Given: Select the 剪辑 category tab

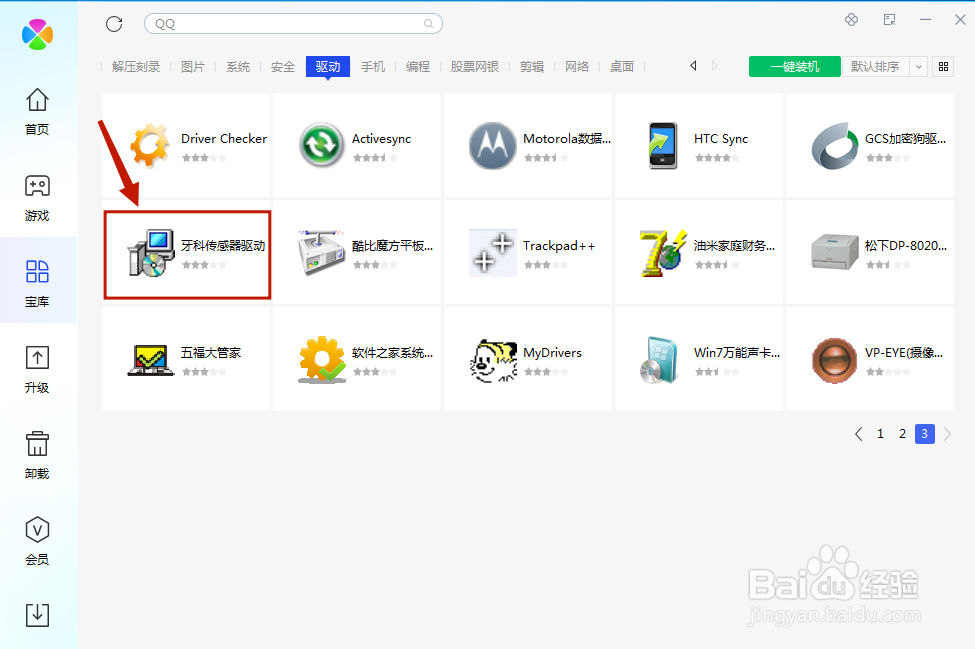Looking at the screenshot, I should click(532, 67).
